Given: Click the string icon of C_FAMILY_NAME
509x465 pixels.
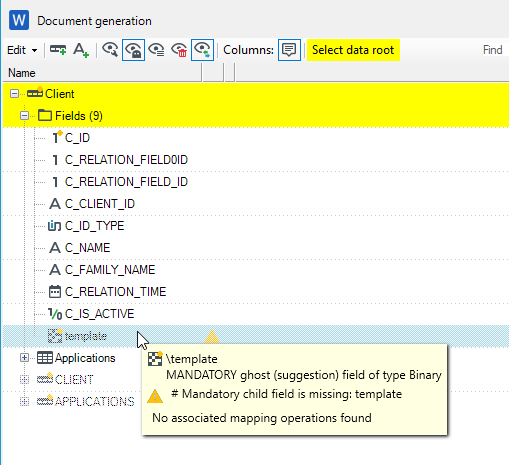Looking at the screenshot, I should (x=55, y=270).
